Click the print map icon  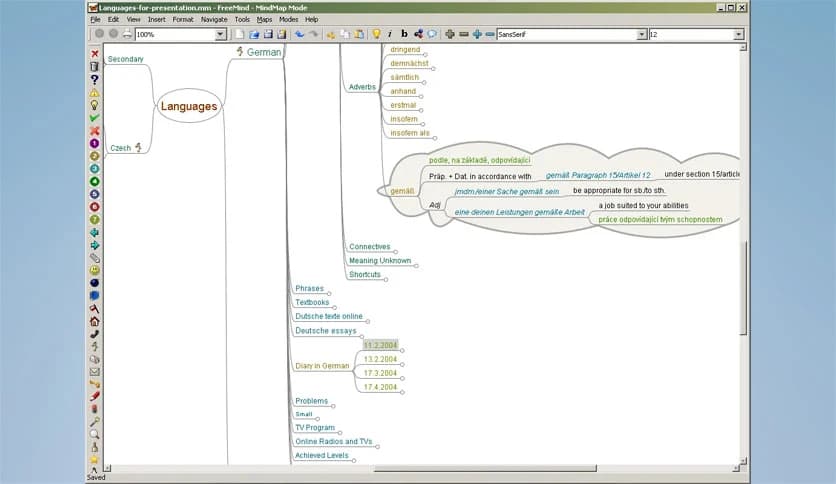[x=127, y=34]
